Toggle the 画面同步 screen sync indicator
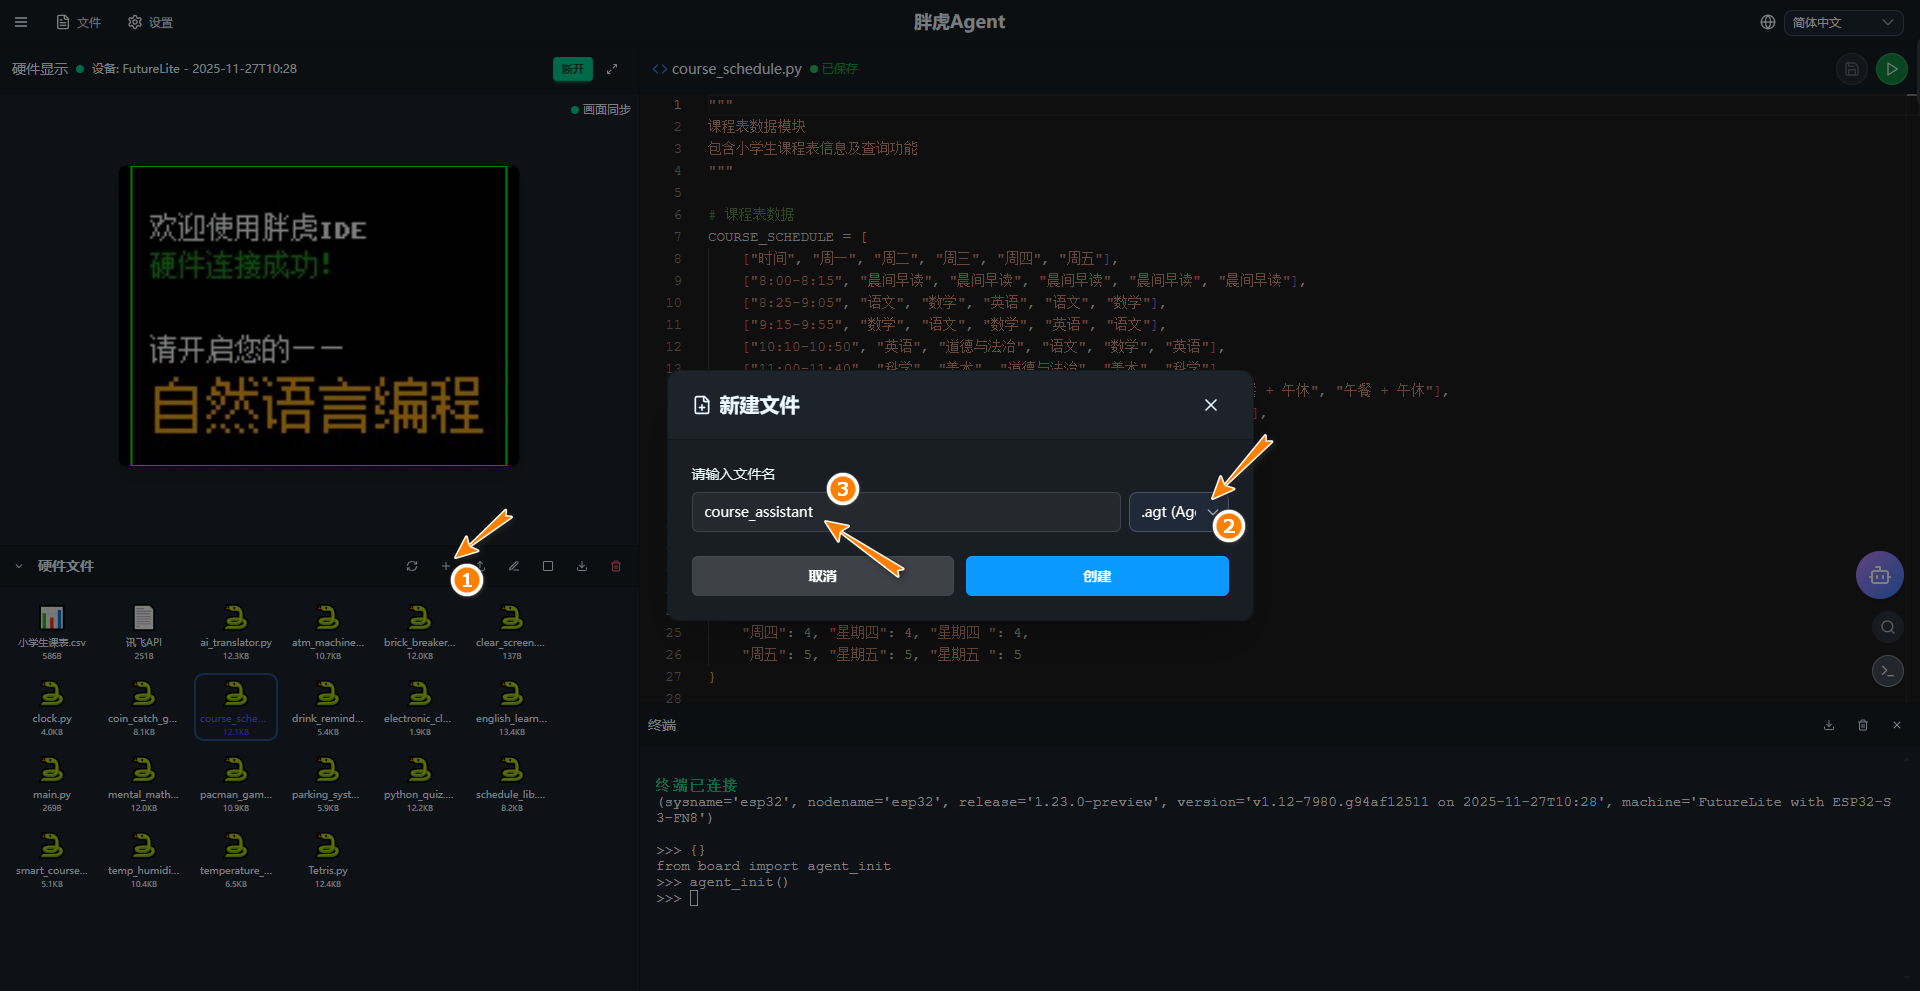 (x=601, y=110)
